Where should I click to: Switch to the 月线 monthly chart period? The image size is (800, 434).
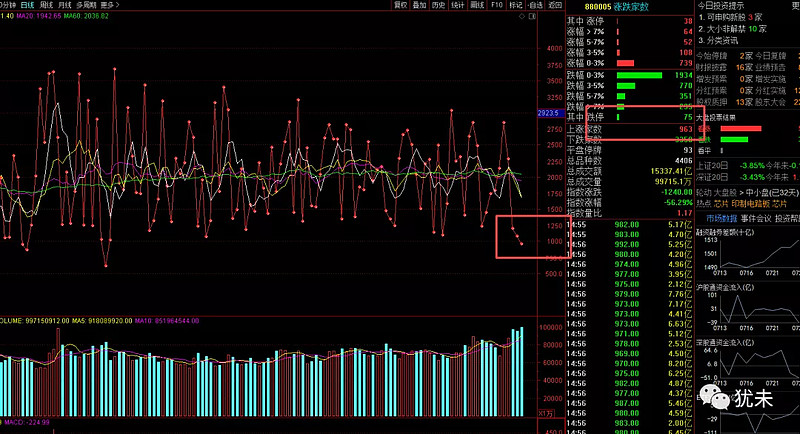pos(65,5)
